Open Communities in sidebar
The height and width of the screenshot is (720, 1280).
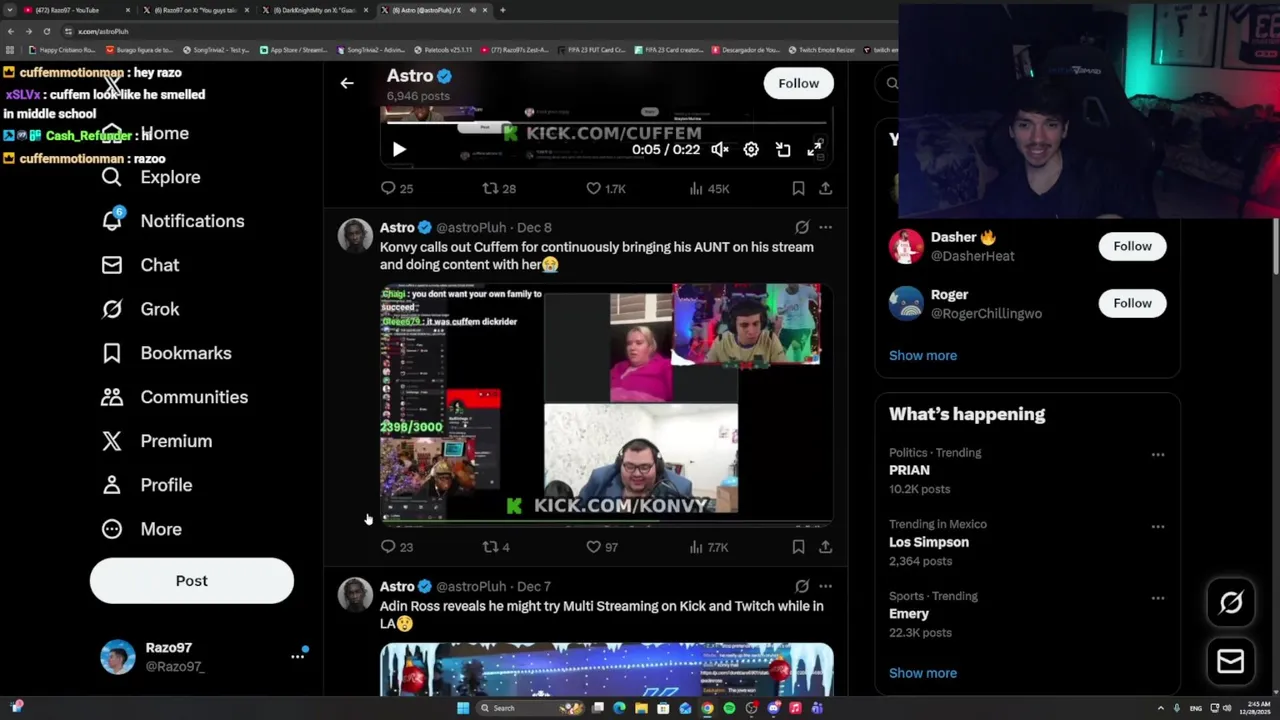[174, 397]
